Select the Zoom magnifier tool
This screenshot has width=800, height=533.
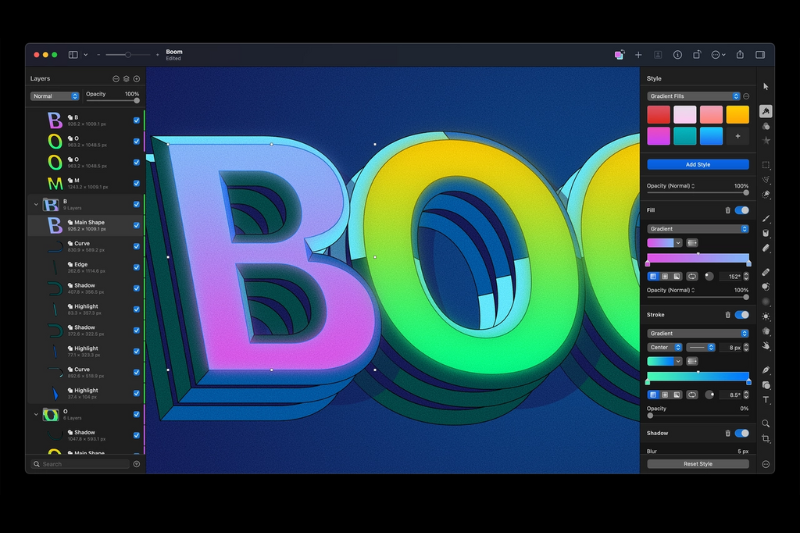click(765, 423)
